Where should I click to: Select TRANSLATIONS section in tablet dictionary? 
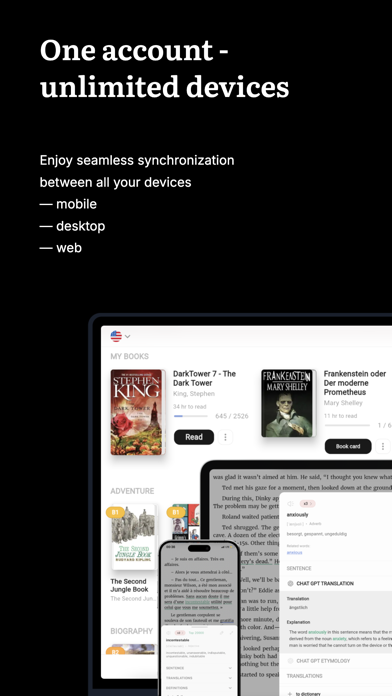pos(305,676)
